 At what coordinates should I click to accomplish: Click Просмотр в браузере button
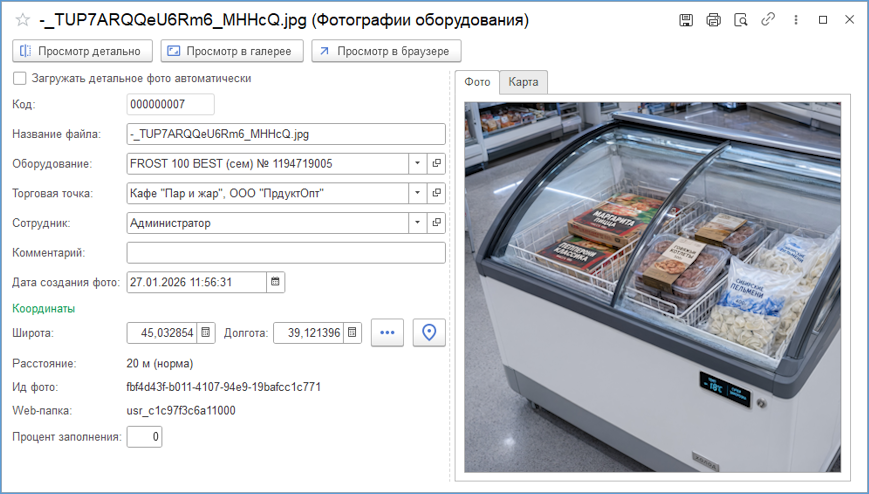[x=386, y=51]
